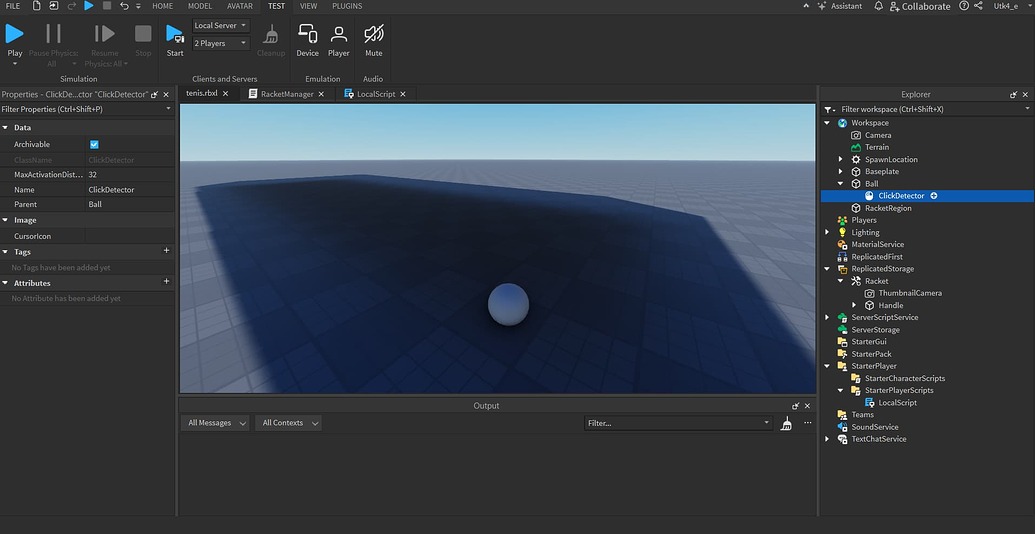This screenshot has width=1035, height=534.
Task: Click the Start server test icon
Action: [175, 34]
